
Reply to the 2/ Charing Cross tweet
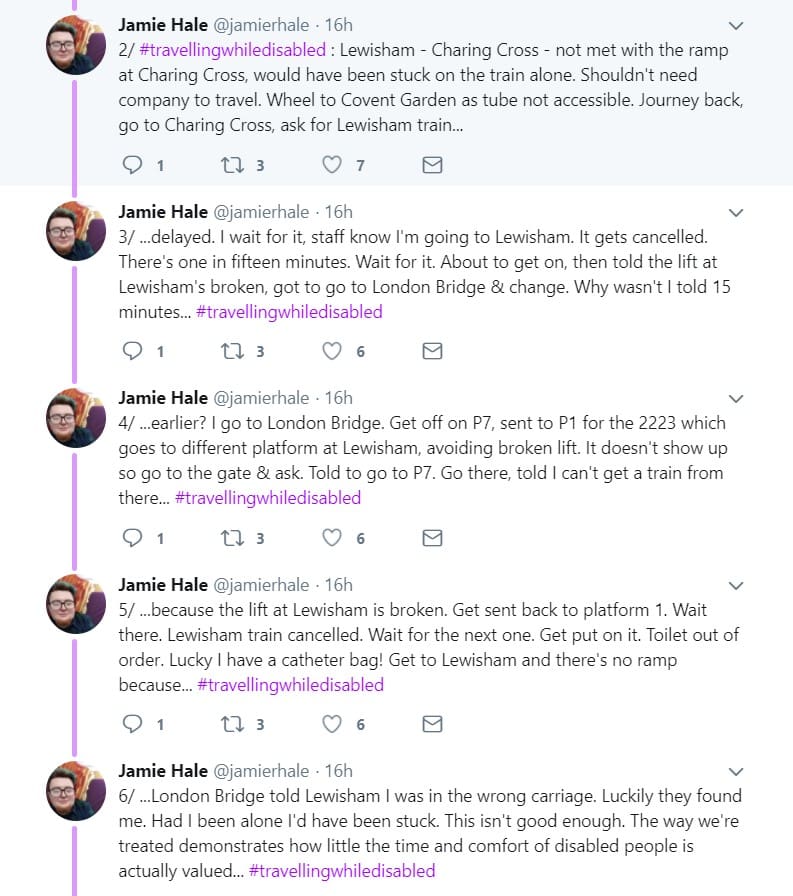click(x=133, y=165)
